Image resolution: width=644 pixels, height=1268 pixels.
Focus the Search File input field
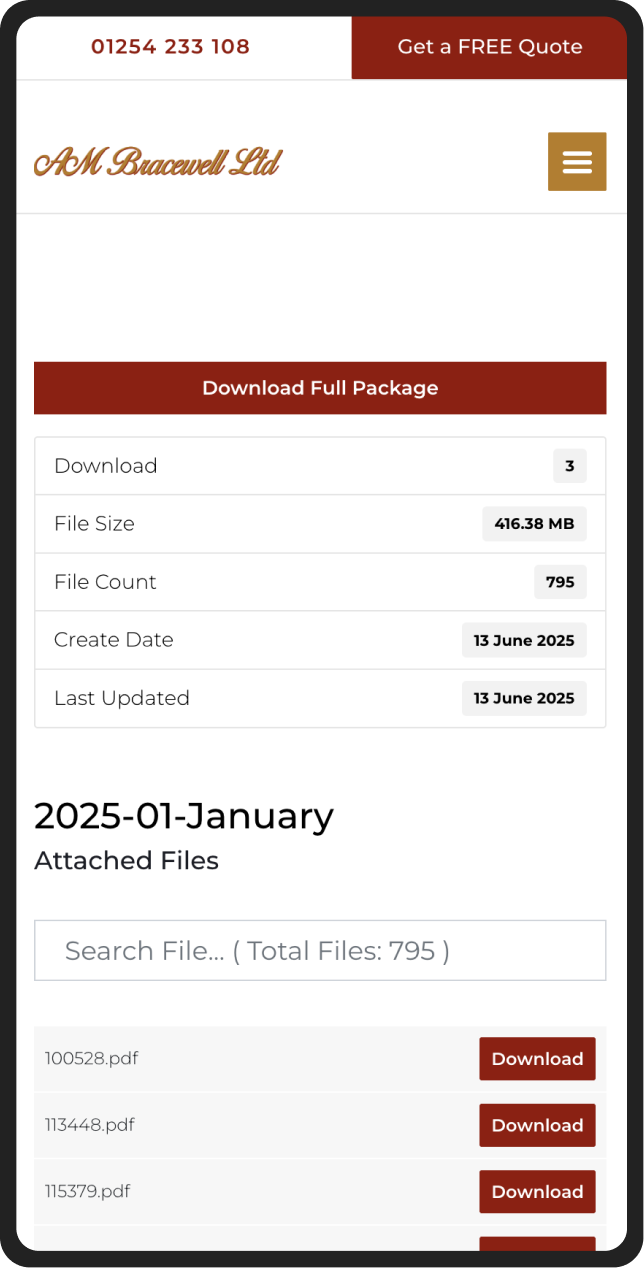pyautogui.click(x=320, y=950)
